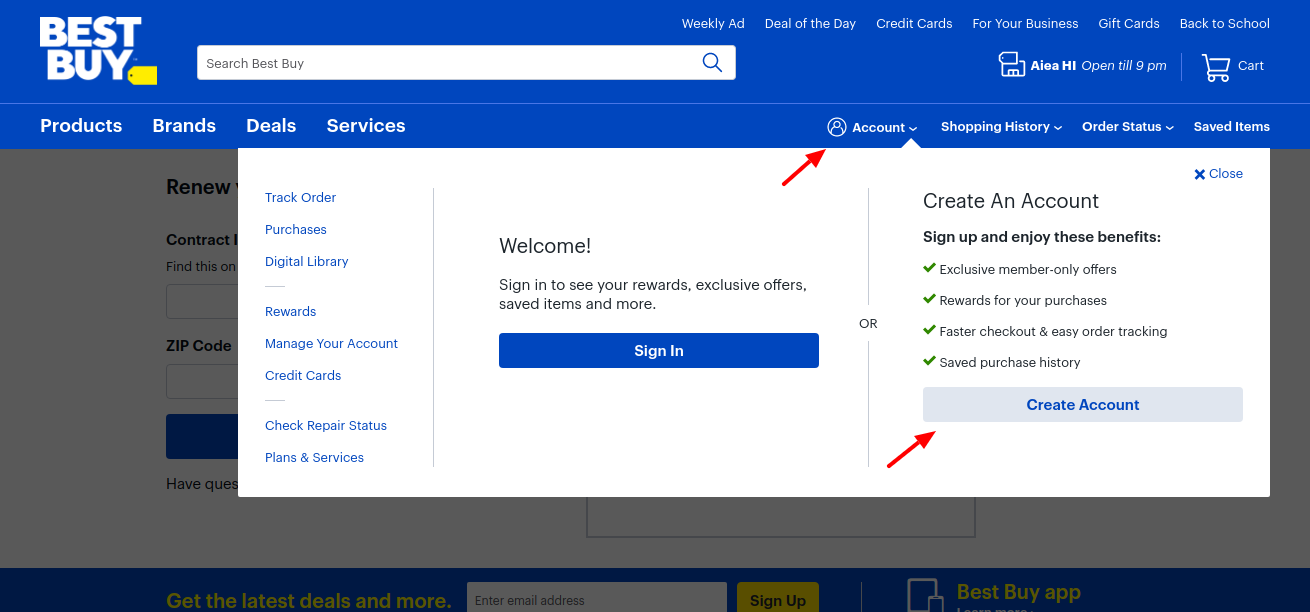This screenshot has width=1310, height=612.
Task: Expand the Order Status dropdown
Action: (1128, 127)
